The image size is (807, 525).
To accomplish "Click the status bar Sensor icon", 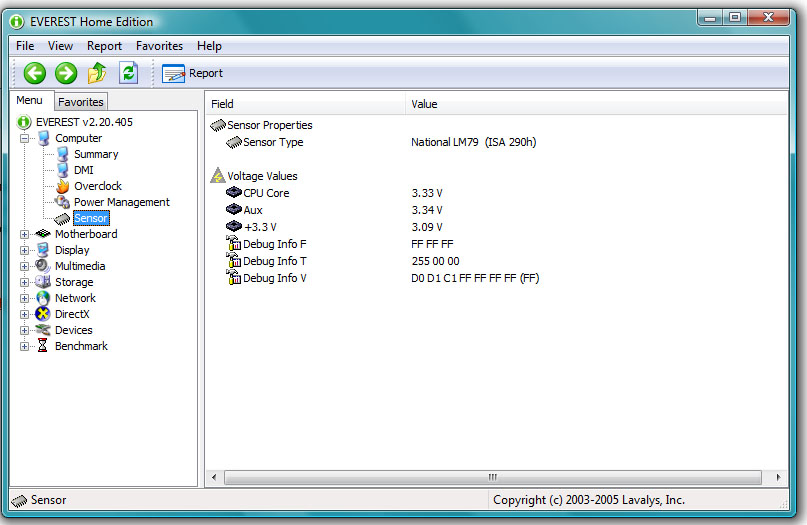I will coord(20,500).
